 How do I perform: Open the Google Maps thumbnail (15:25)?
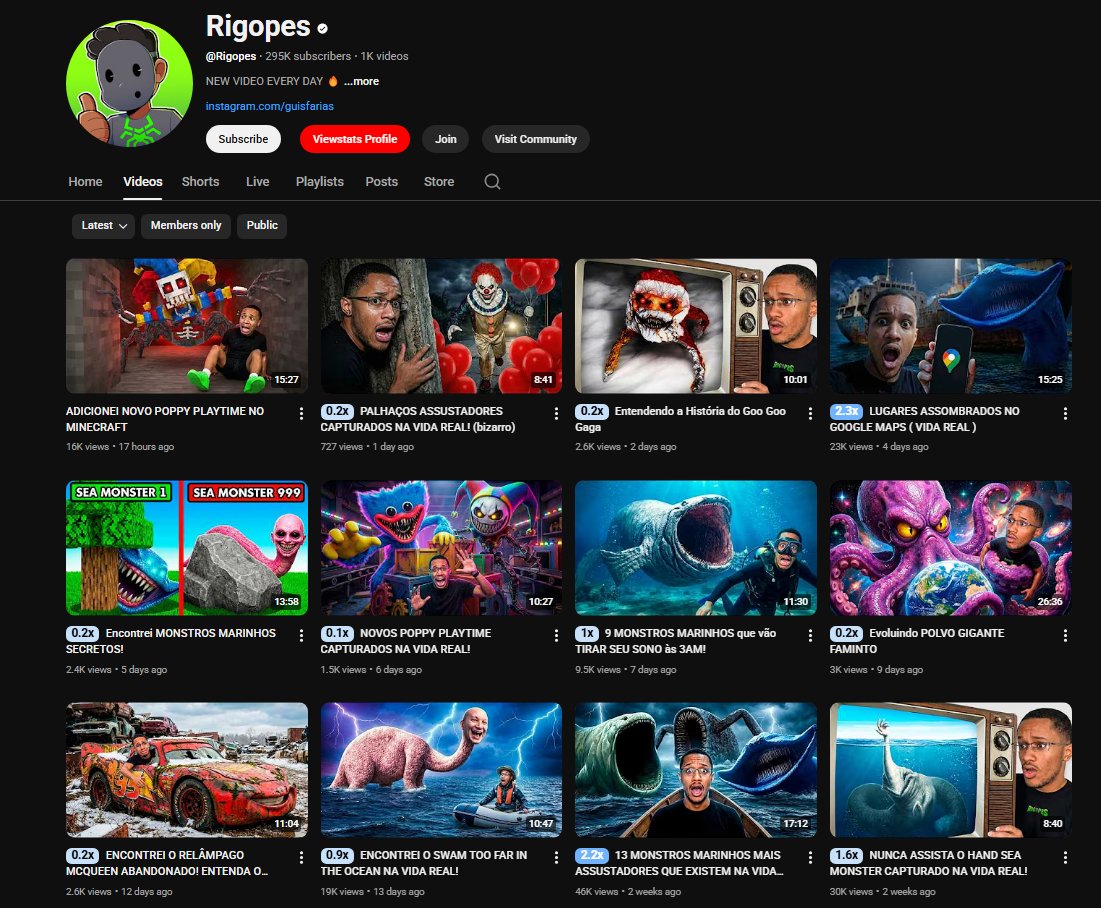951,326
